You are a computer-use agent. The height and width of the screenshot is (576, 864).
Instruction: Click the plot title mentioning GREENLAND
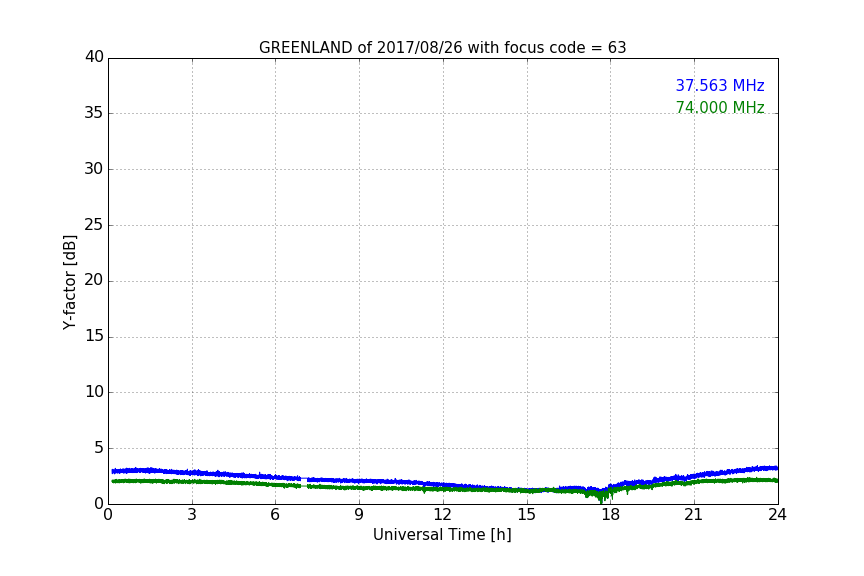pos(442,48)
